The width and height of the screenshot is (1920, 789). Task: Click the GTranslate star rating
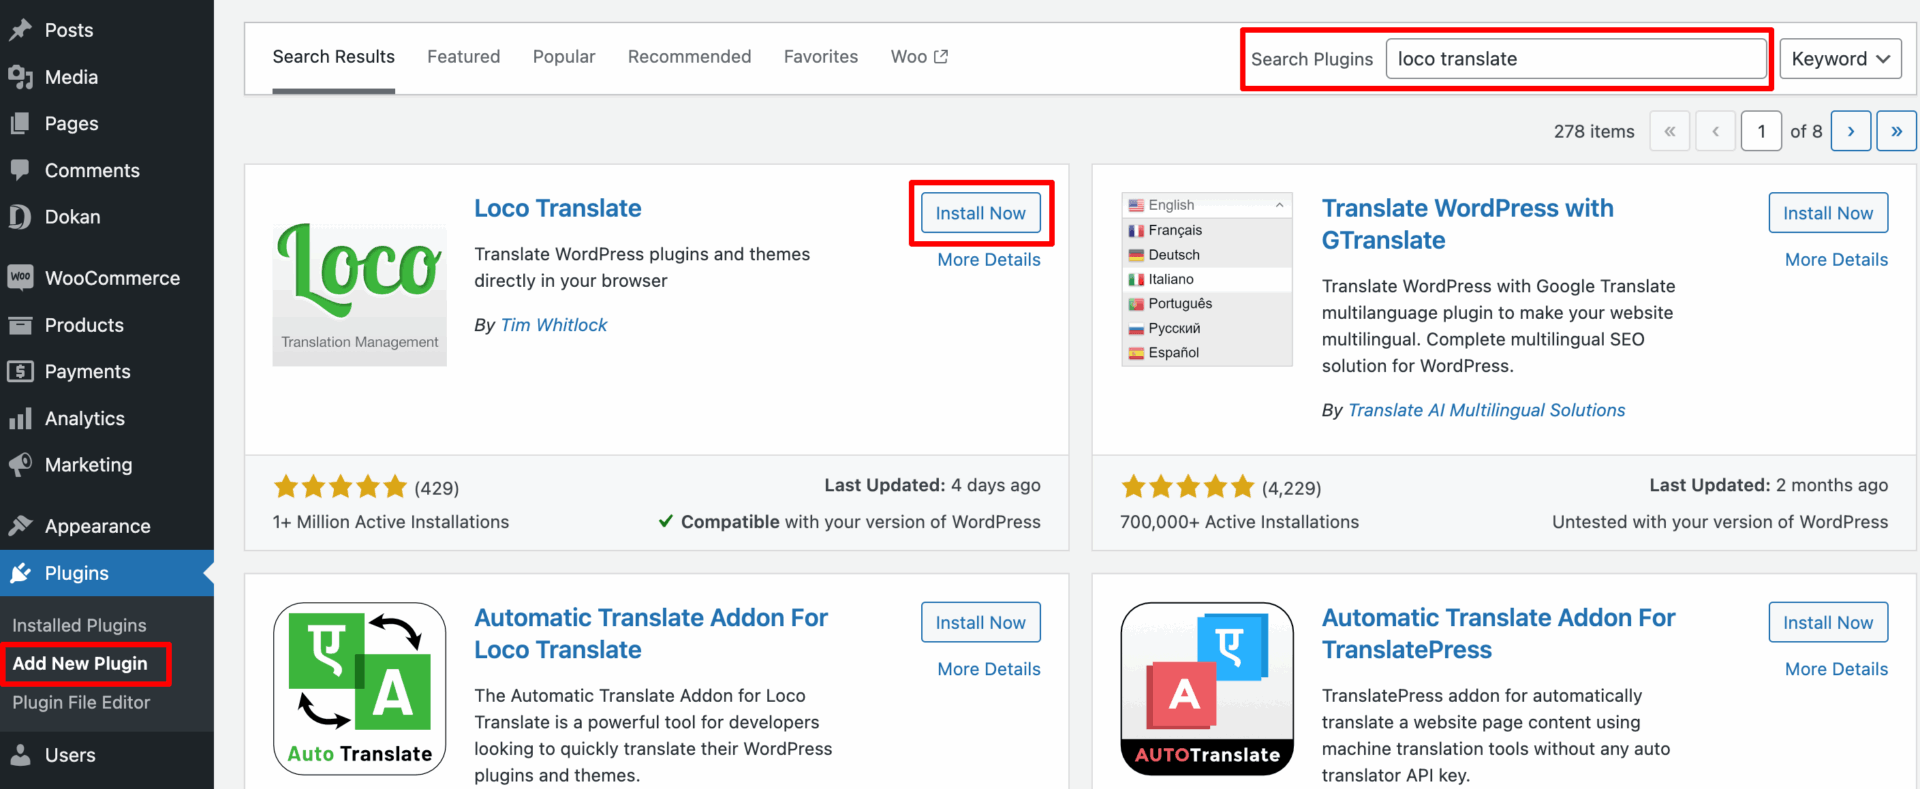(1188, 487)
